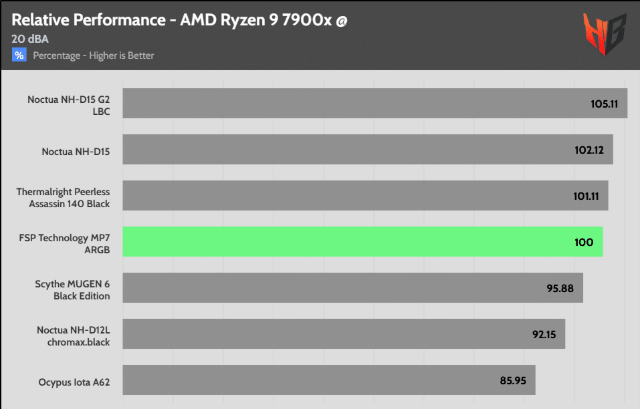Click the 92.15 value label
Viewport: 640px width, 409px height.
click(x=544, y=335)
